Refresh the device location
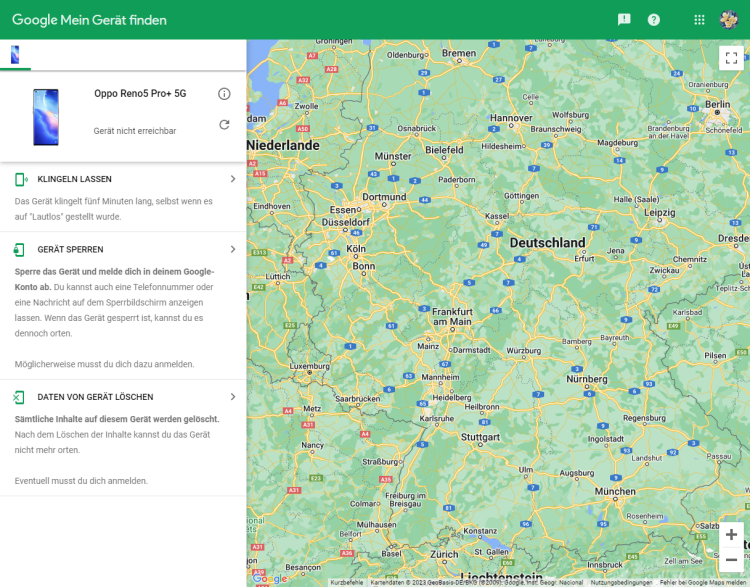Viewport: 750px width, 587px height. click(224, 125)
